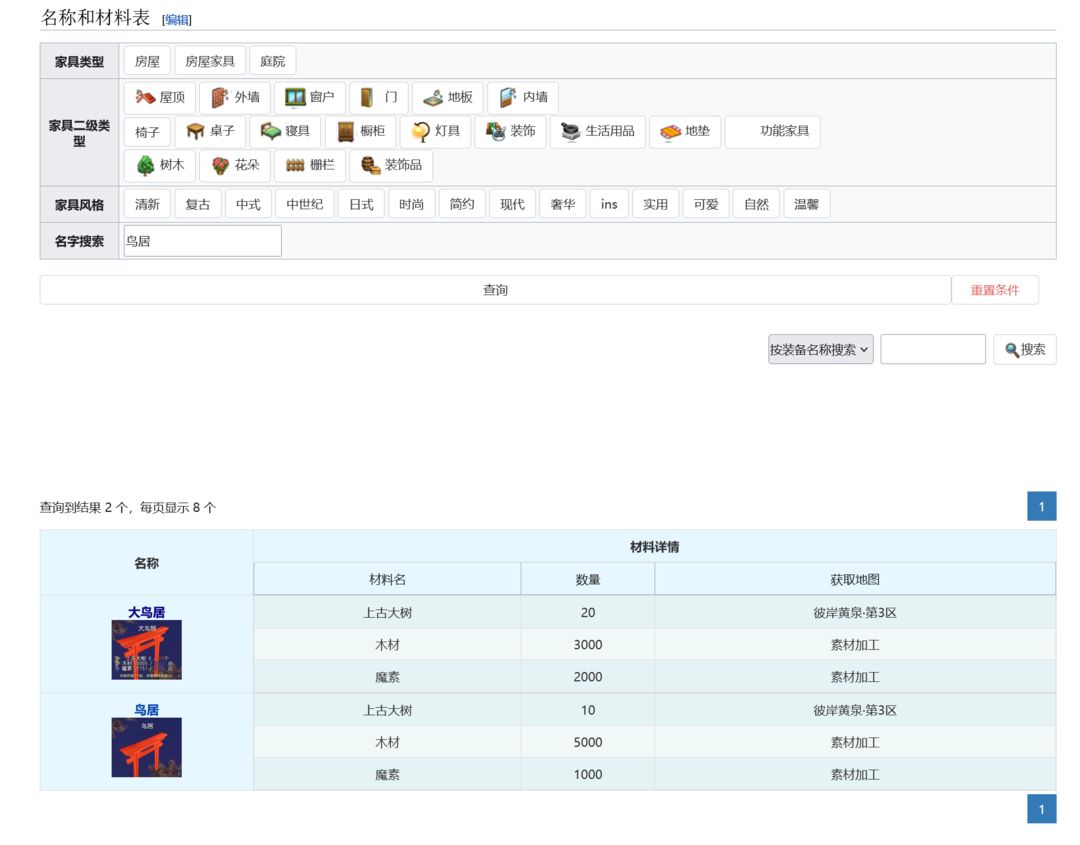Focus the empty search box beside the dropdown
Screen dimensions: 1080x845
(x=933, y=349)
